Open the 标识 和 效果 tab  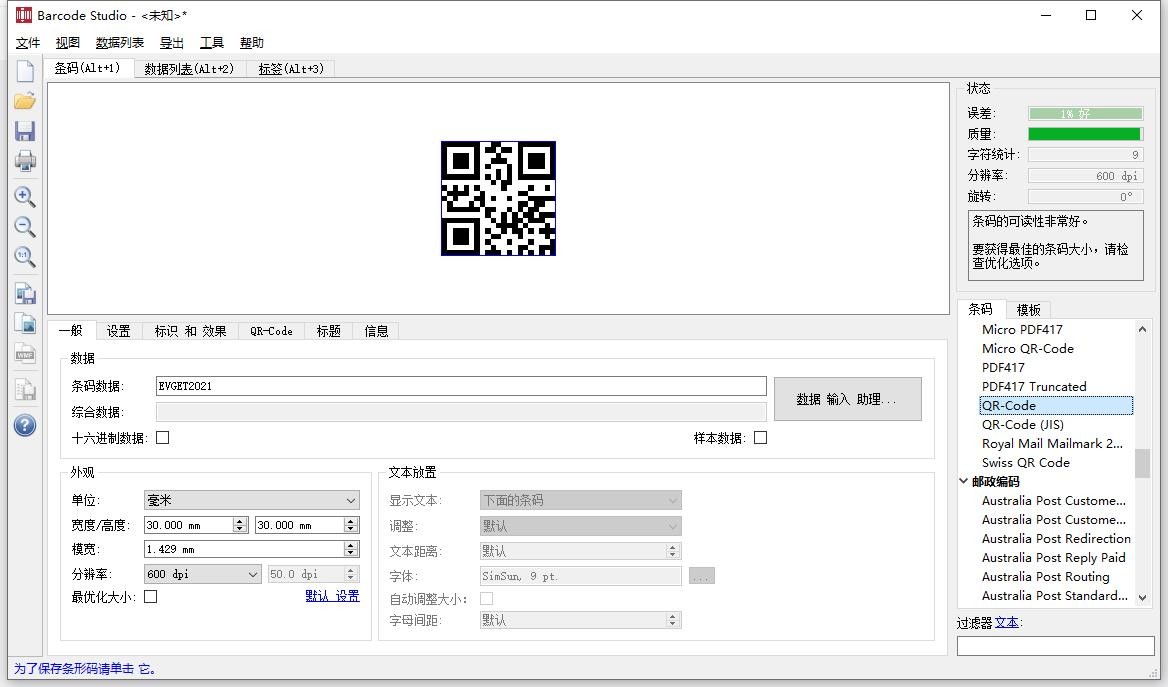point(191,331)
